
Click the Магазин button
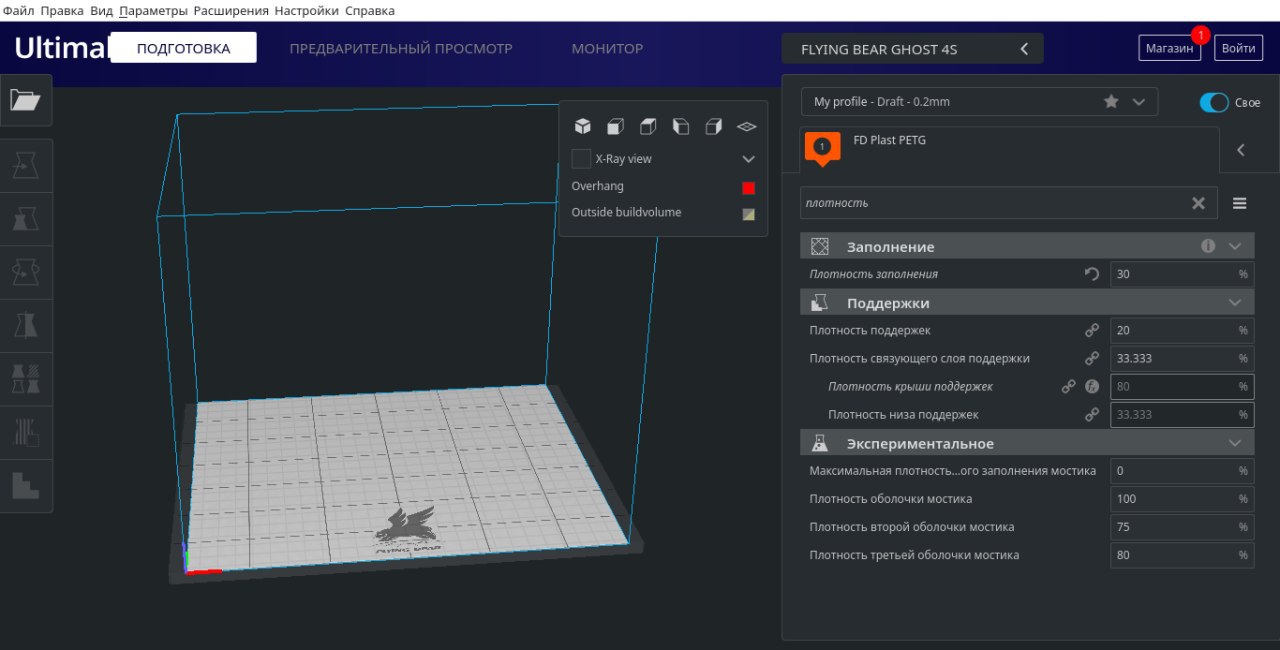click(1169, 48)
